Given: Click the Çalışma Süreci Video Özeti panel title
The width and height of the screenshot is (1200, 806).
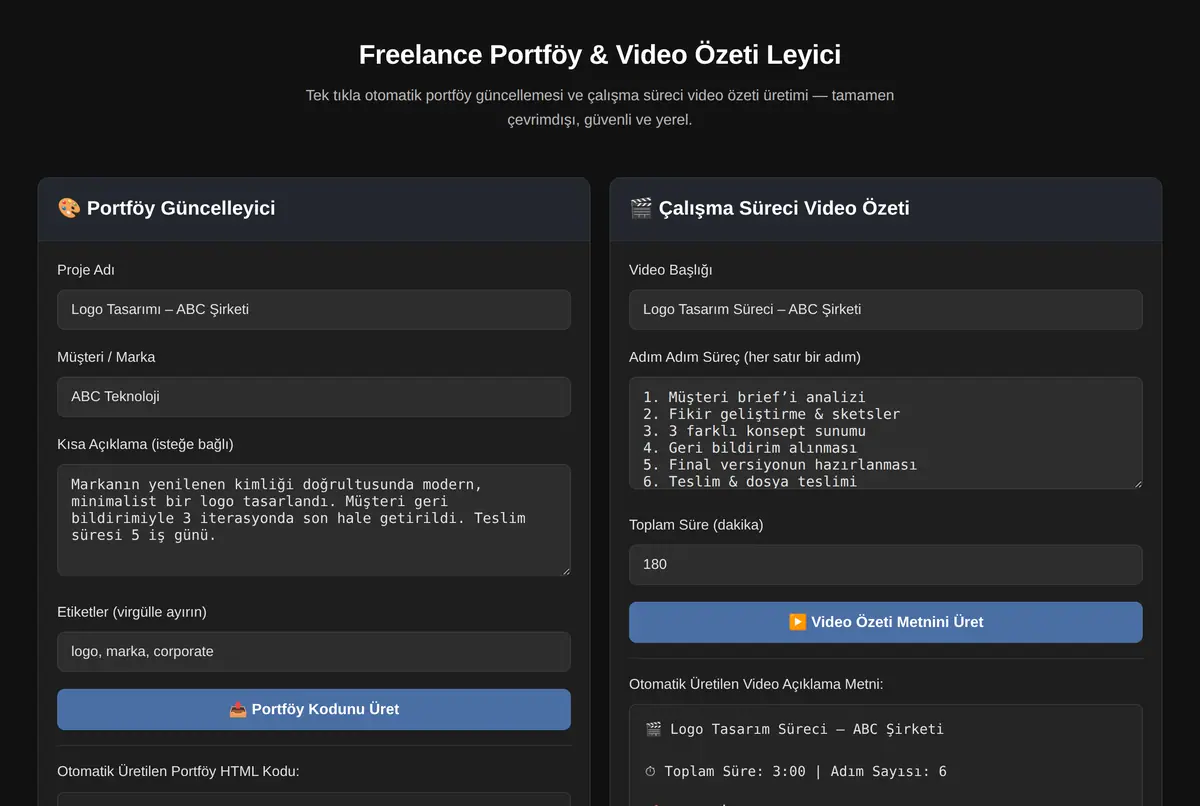Looking at the screenshot, I should point(784,208).
